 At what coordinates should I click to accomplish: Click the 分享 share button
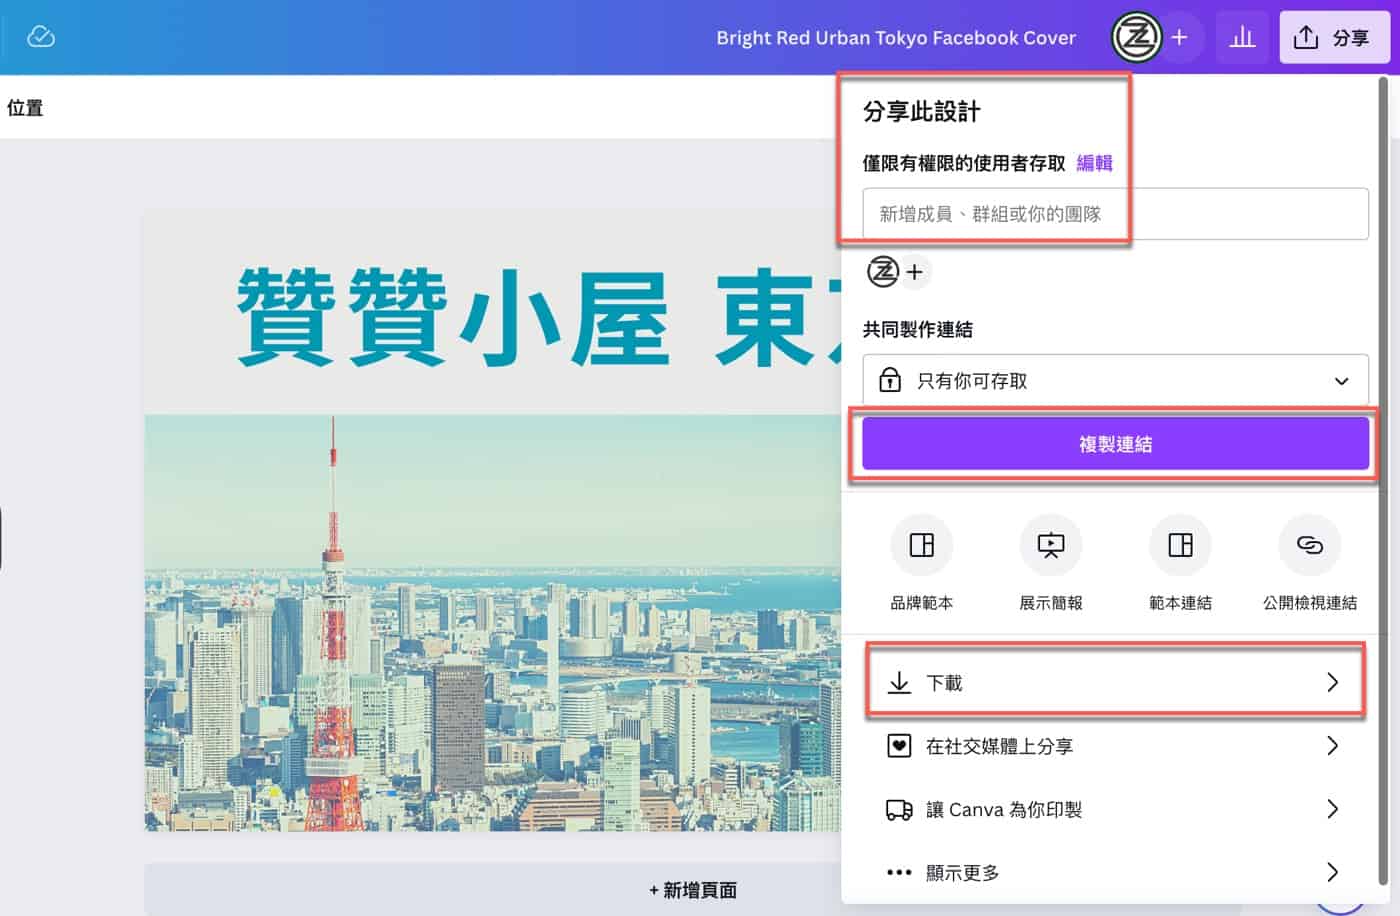coord(1333,38)
